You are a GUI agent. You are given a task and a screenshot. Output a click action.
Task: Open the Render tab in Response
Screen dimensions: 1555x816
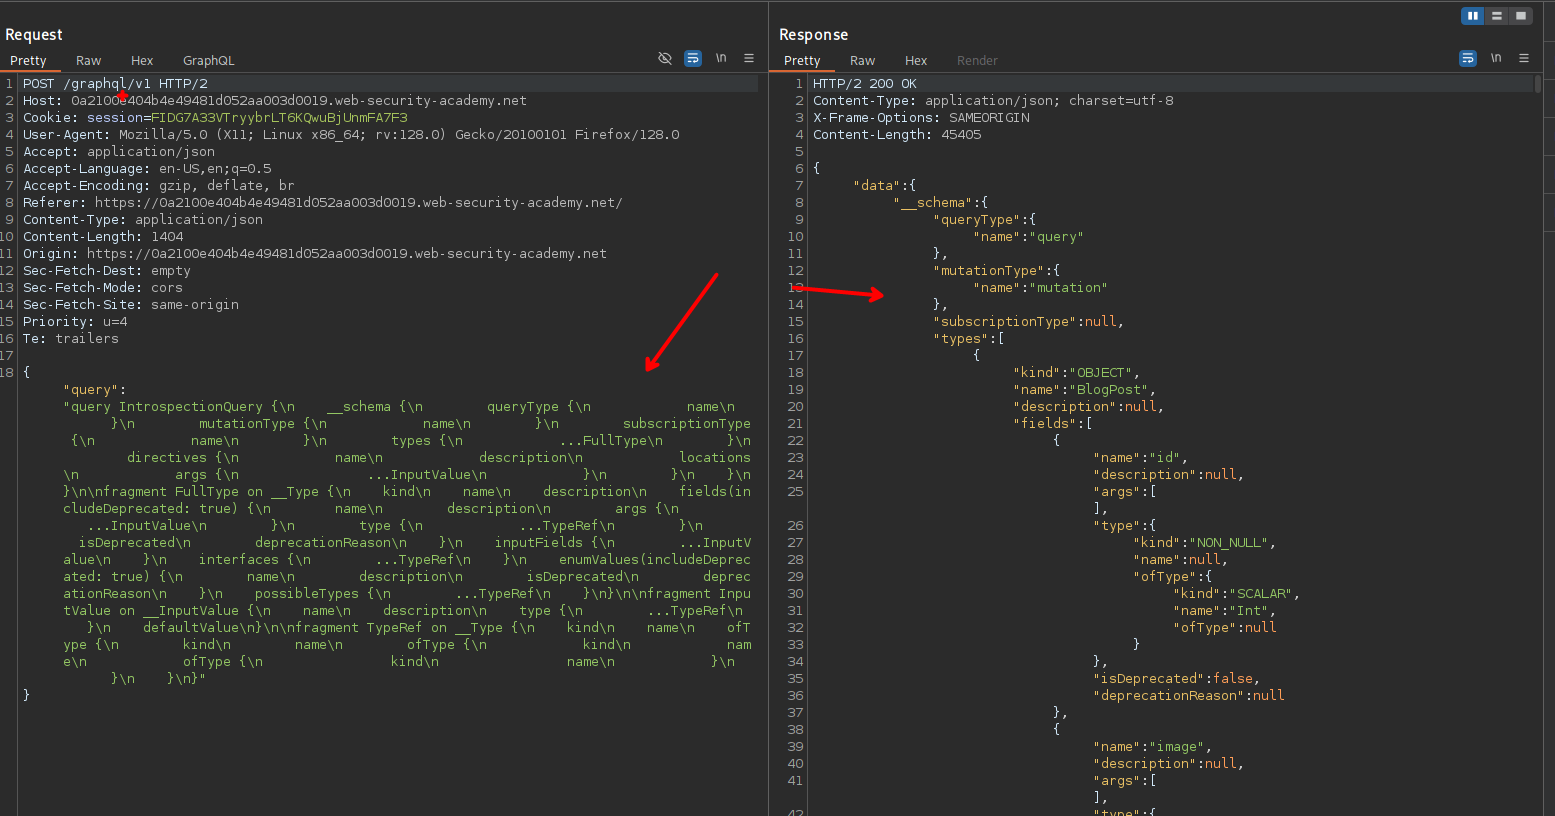point(977,61)
